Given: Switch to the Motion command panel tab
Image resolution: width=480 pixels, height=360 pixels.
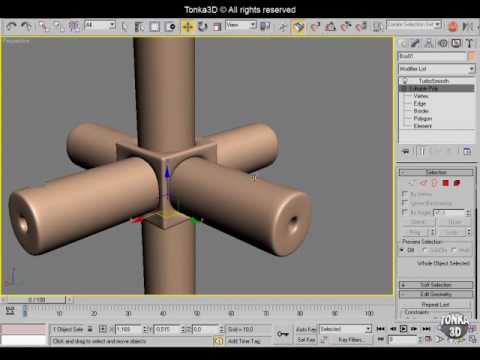Looking at the screenshot, I should tap(443, 43).
